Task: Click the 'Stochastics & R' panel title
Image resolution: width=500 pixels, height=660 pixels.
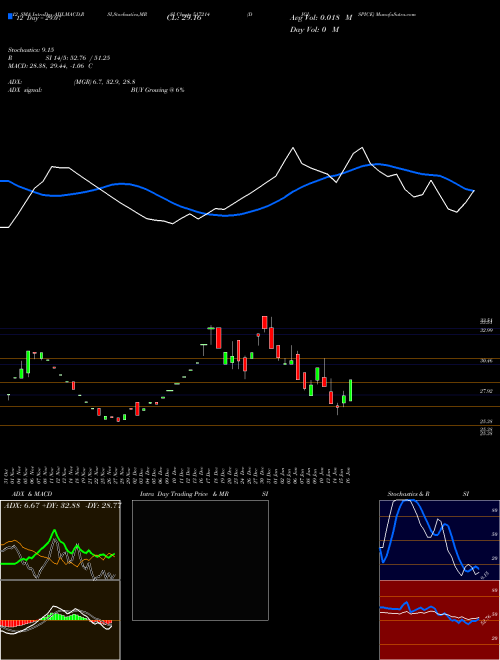Action: [x=409, y=494]
